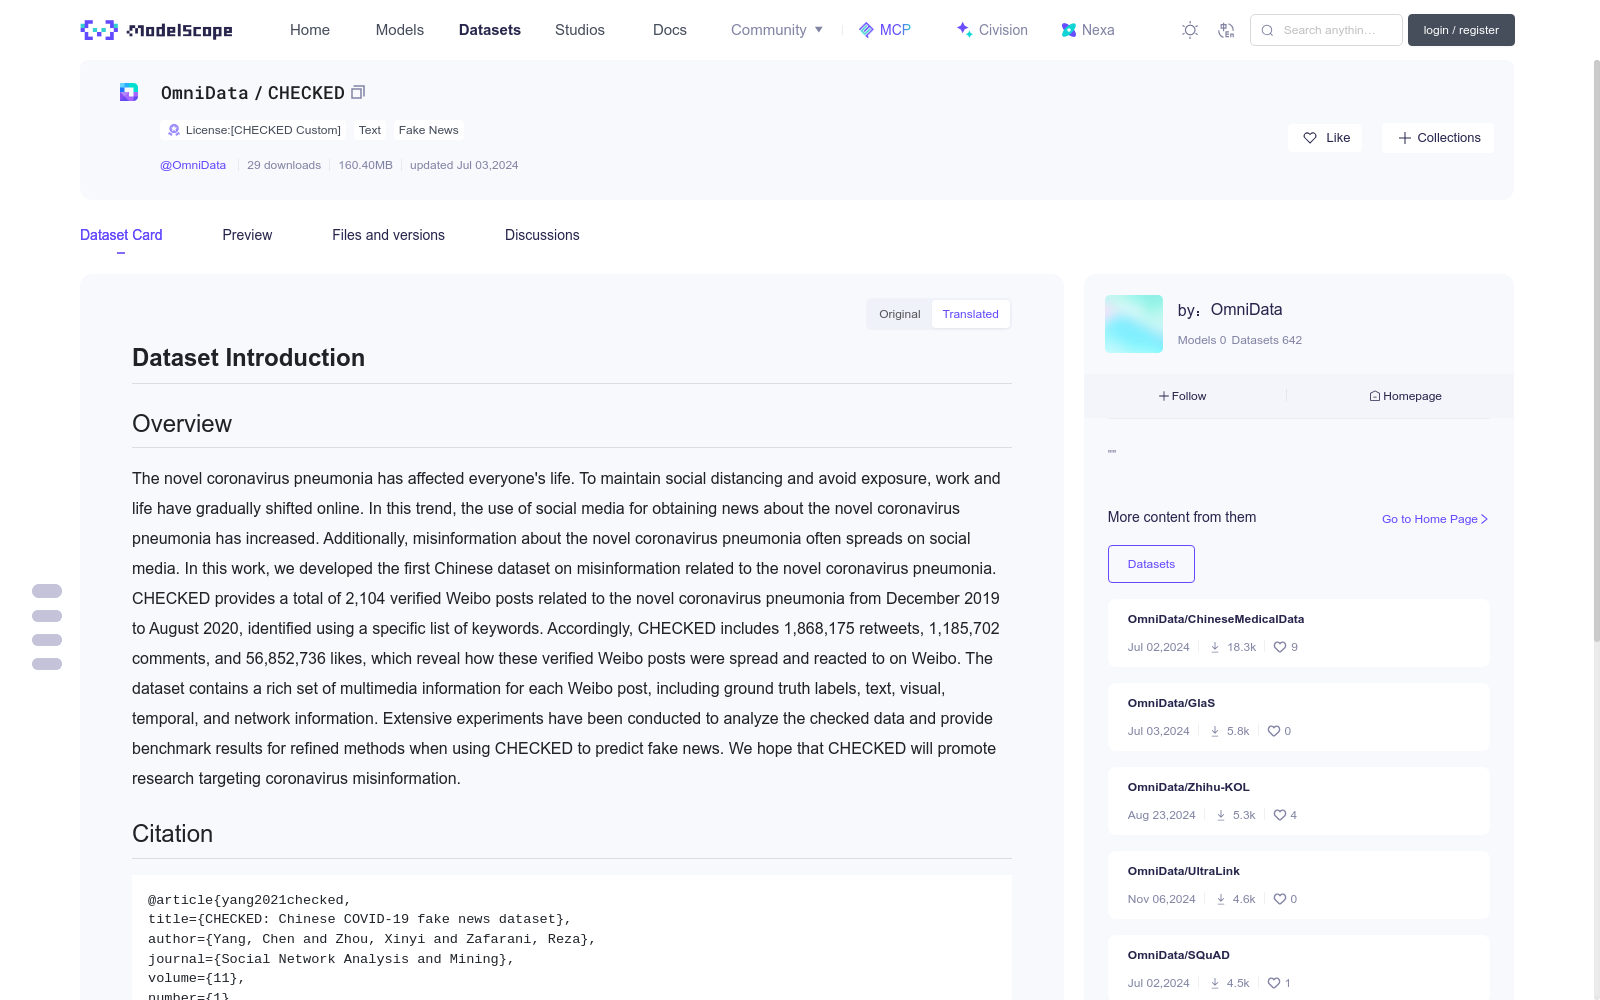Image resolution: width=1600 pixels, height=1000 pixels.
Task: Click the MCP diamond icon
Action: [x=867, y=30]
